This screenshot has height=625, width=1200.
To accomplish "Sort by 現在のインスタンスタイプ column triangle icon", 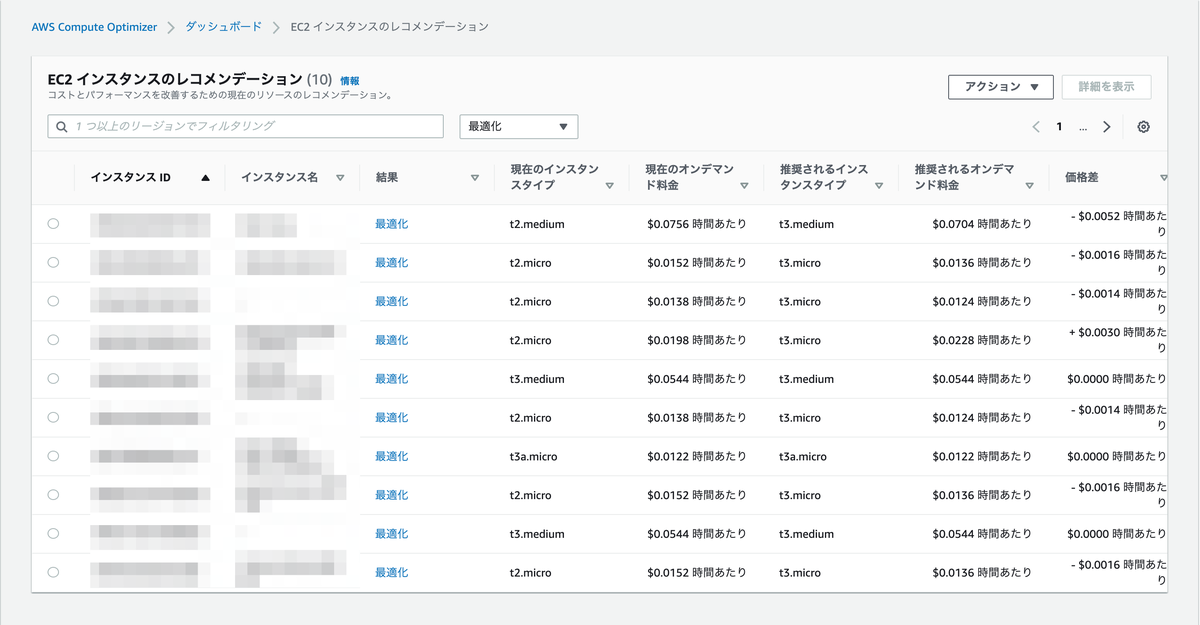I will (x=609, y=186).
